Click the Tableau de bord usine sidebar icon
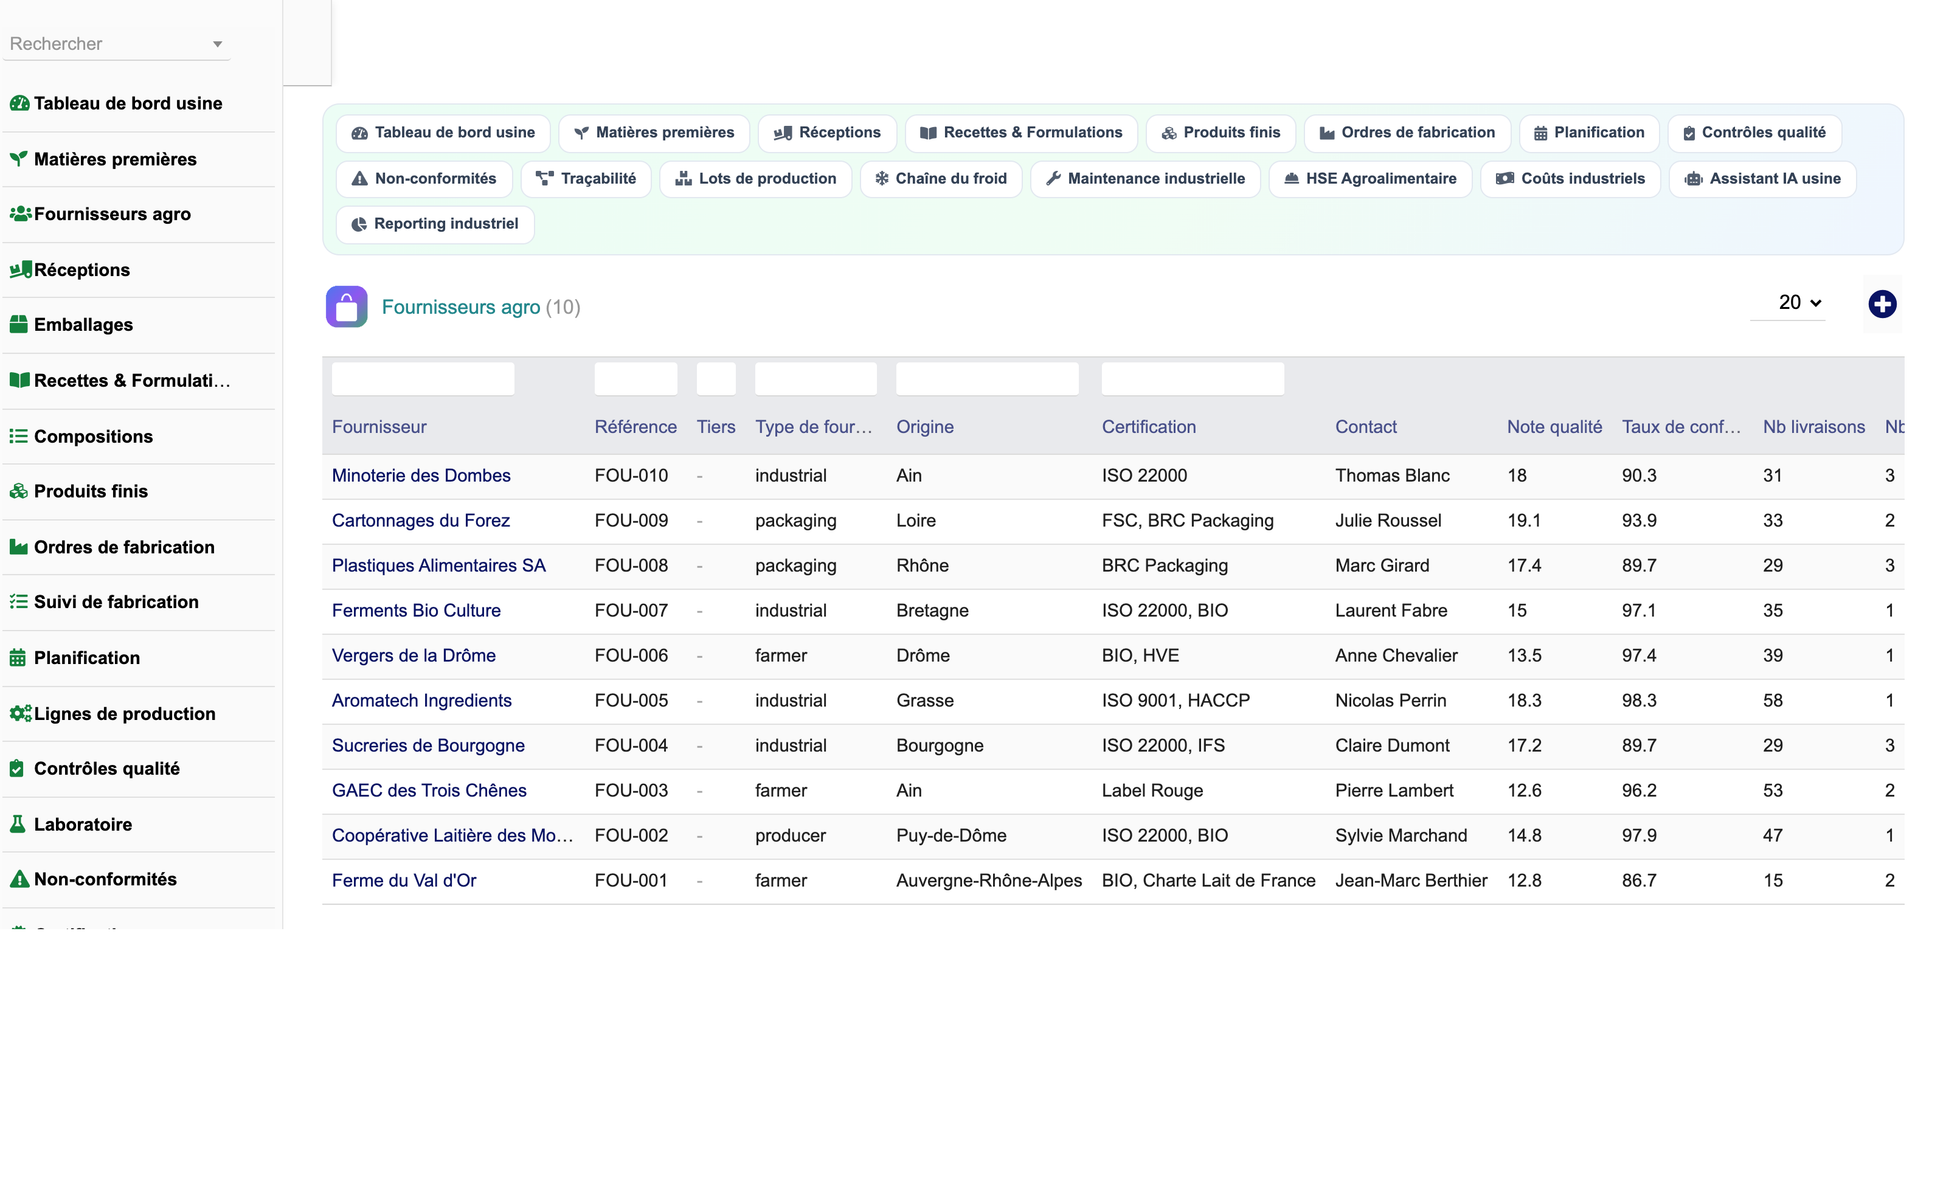 (x=19, y=103)
